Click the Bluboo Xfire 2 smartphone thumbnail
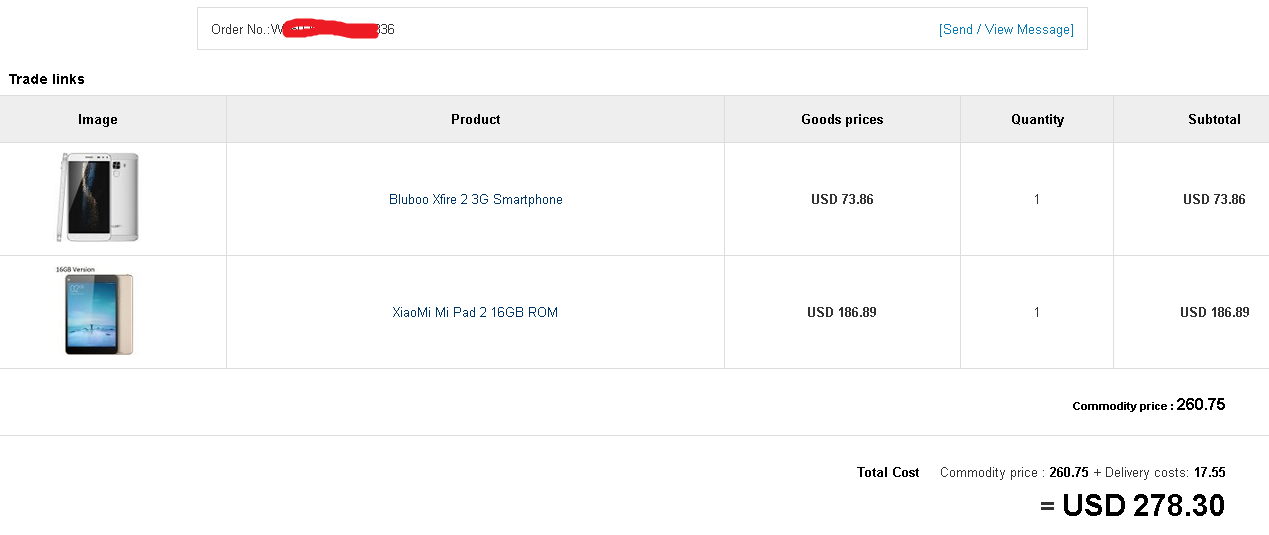 [x=98, y=198]
